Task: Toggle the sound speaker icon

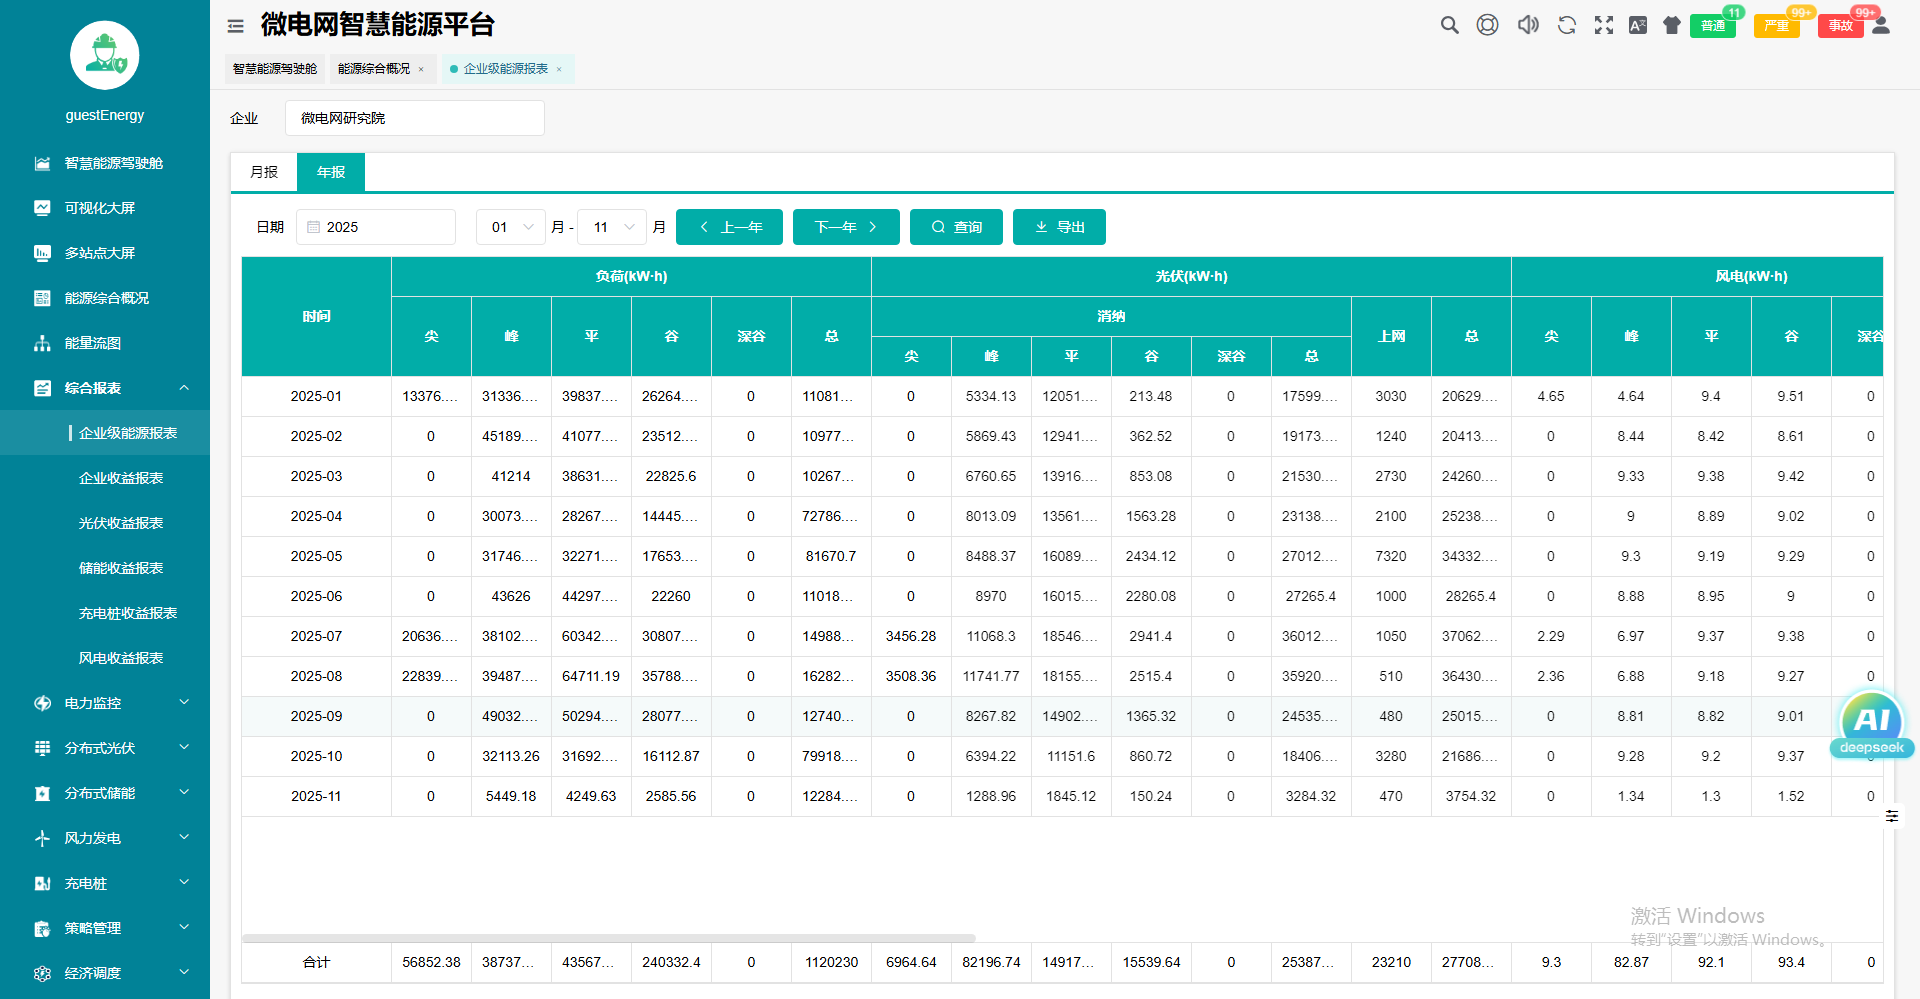Action: tap(1528, 26)
